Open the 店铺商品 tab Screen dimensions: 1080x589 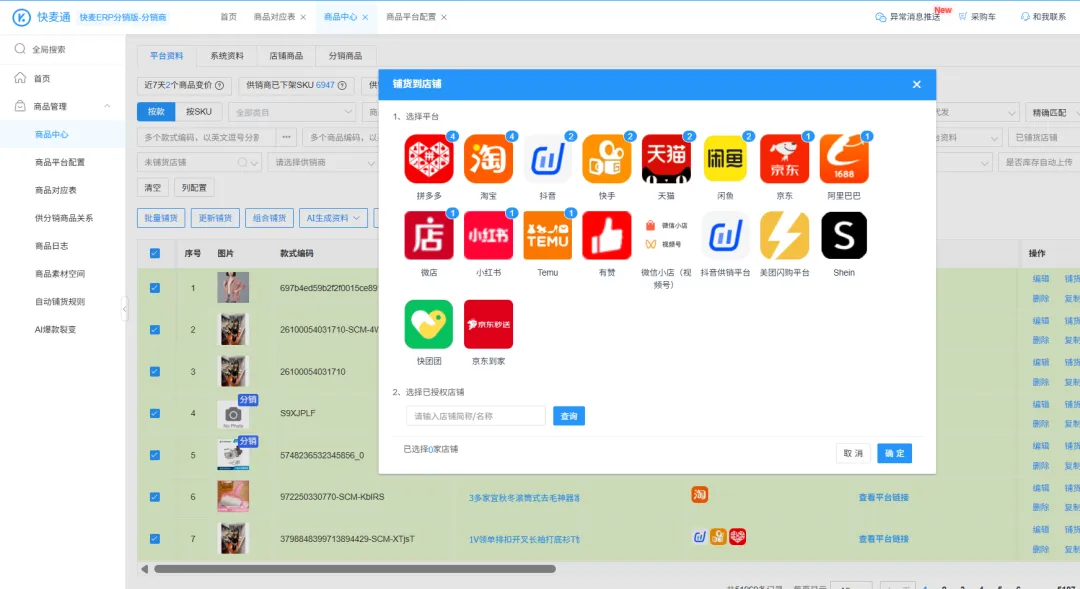tap(286, 56)
